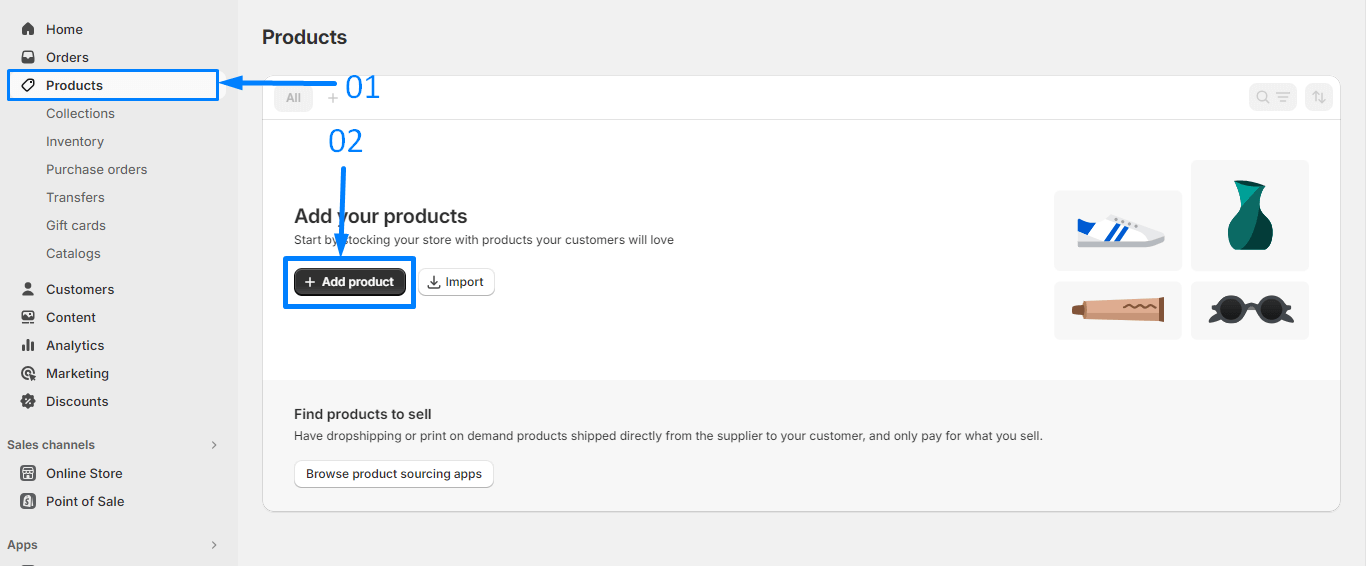Click the Discounts badge icon
This screenshot has height=566, width=1366.
pos(28,401)
